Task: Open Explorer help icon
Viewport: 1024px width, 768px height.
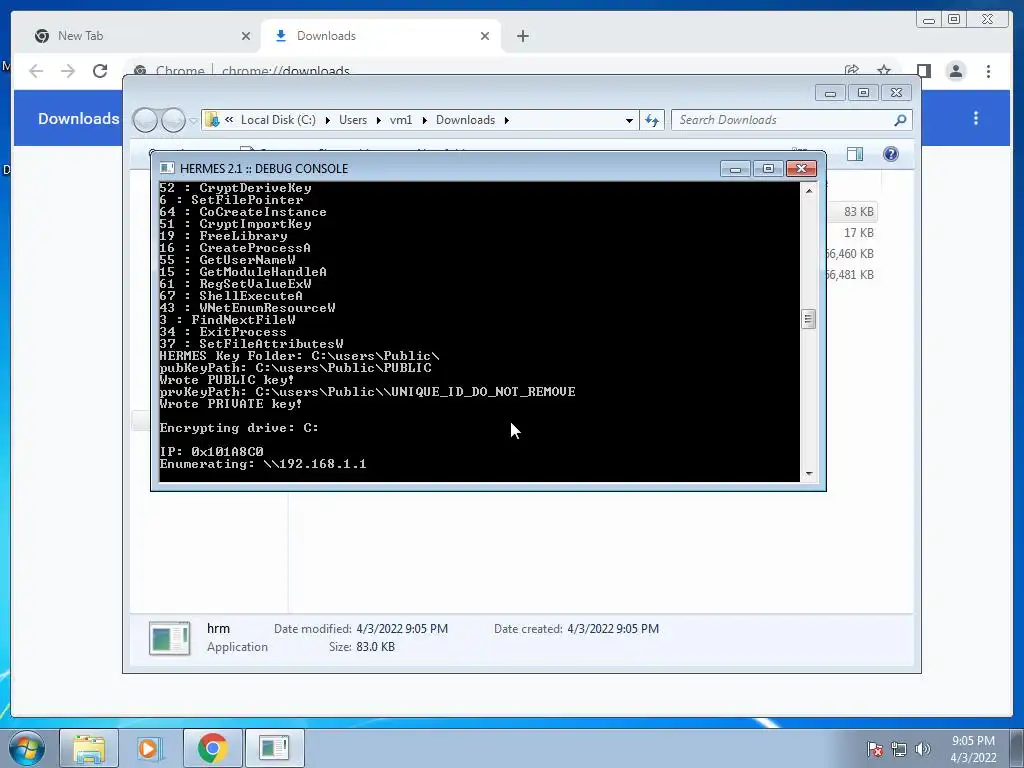Action: click(891, 154)
